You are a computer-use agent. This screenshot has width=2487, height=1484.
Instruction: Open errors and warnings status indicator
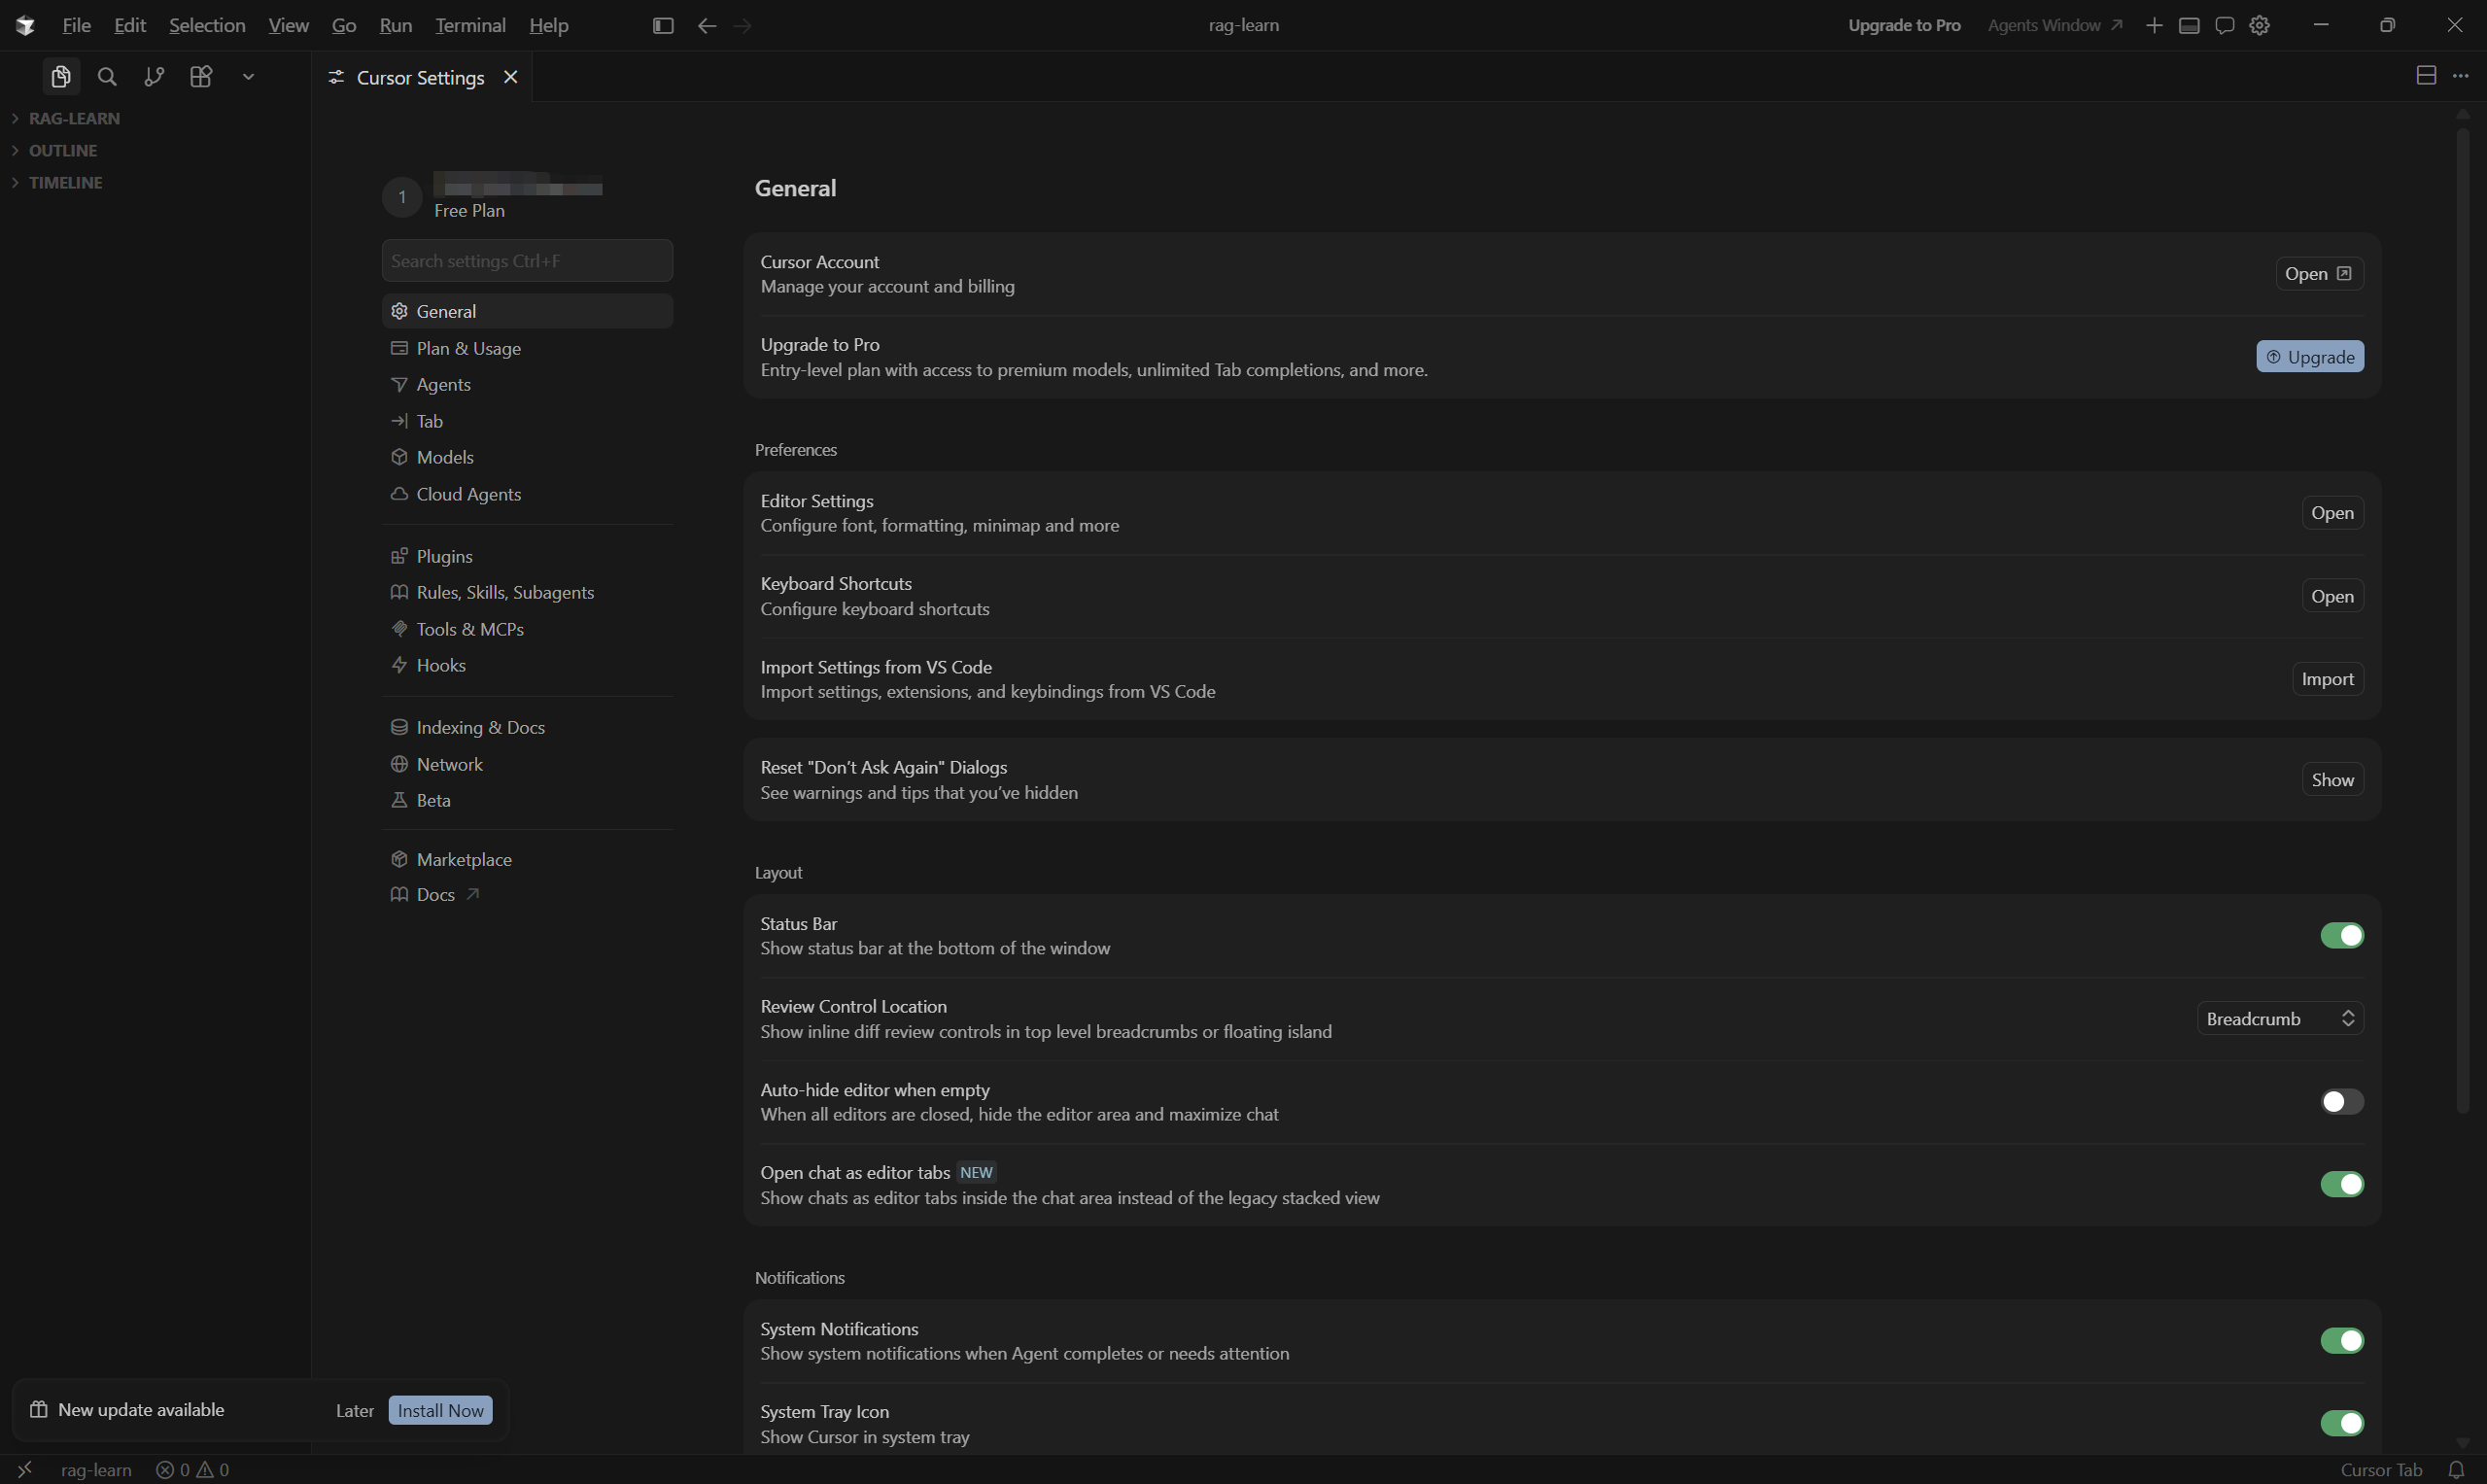pos(192,1470)
